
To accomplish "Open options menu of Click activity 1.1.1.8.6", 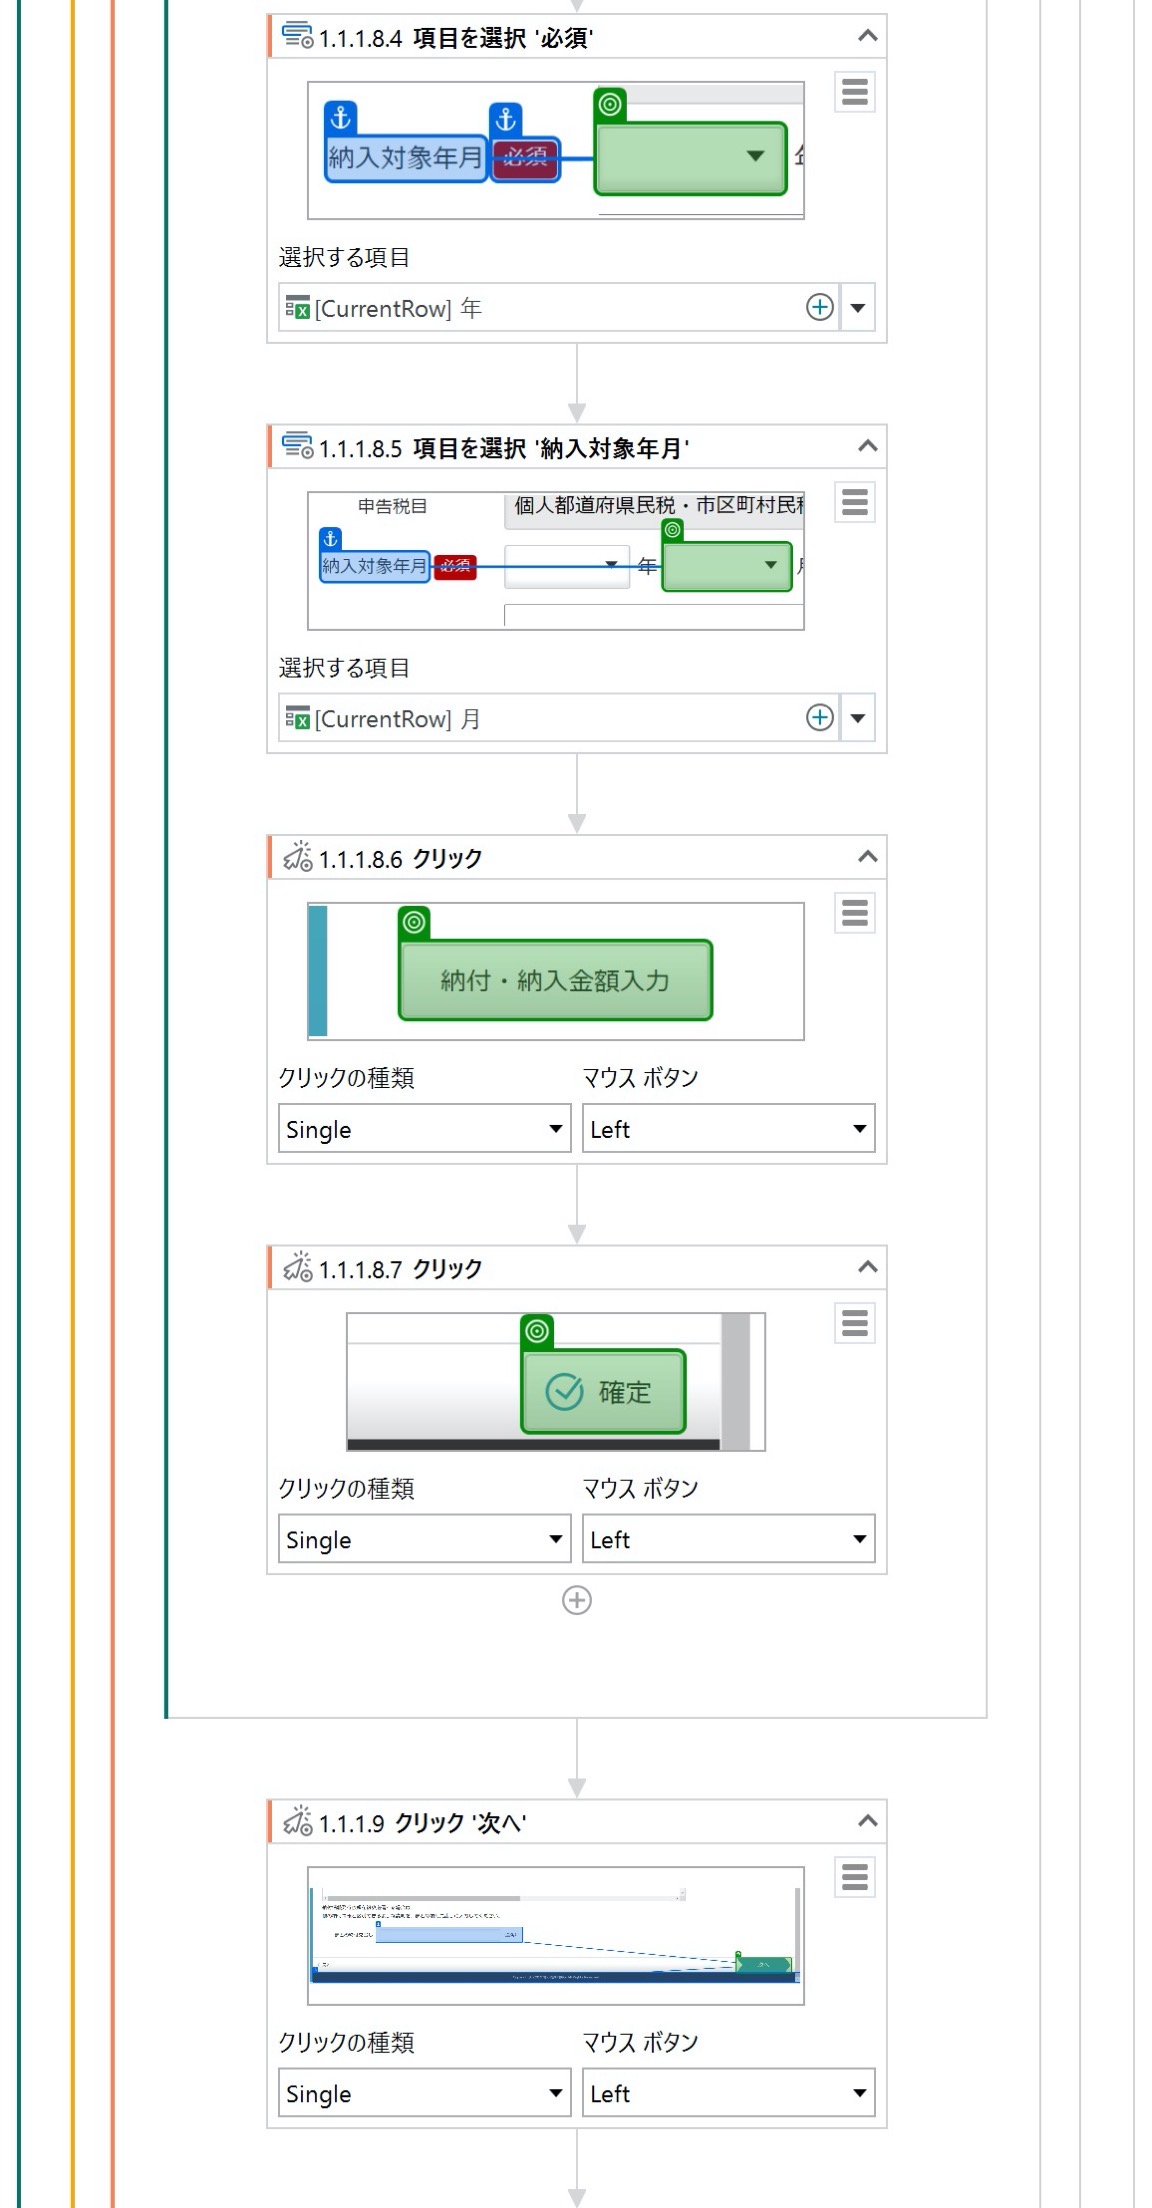I will (855, 913).
